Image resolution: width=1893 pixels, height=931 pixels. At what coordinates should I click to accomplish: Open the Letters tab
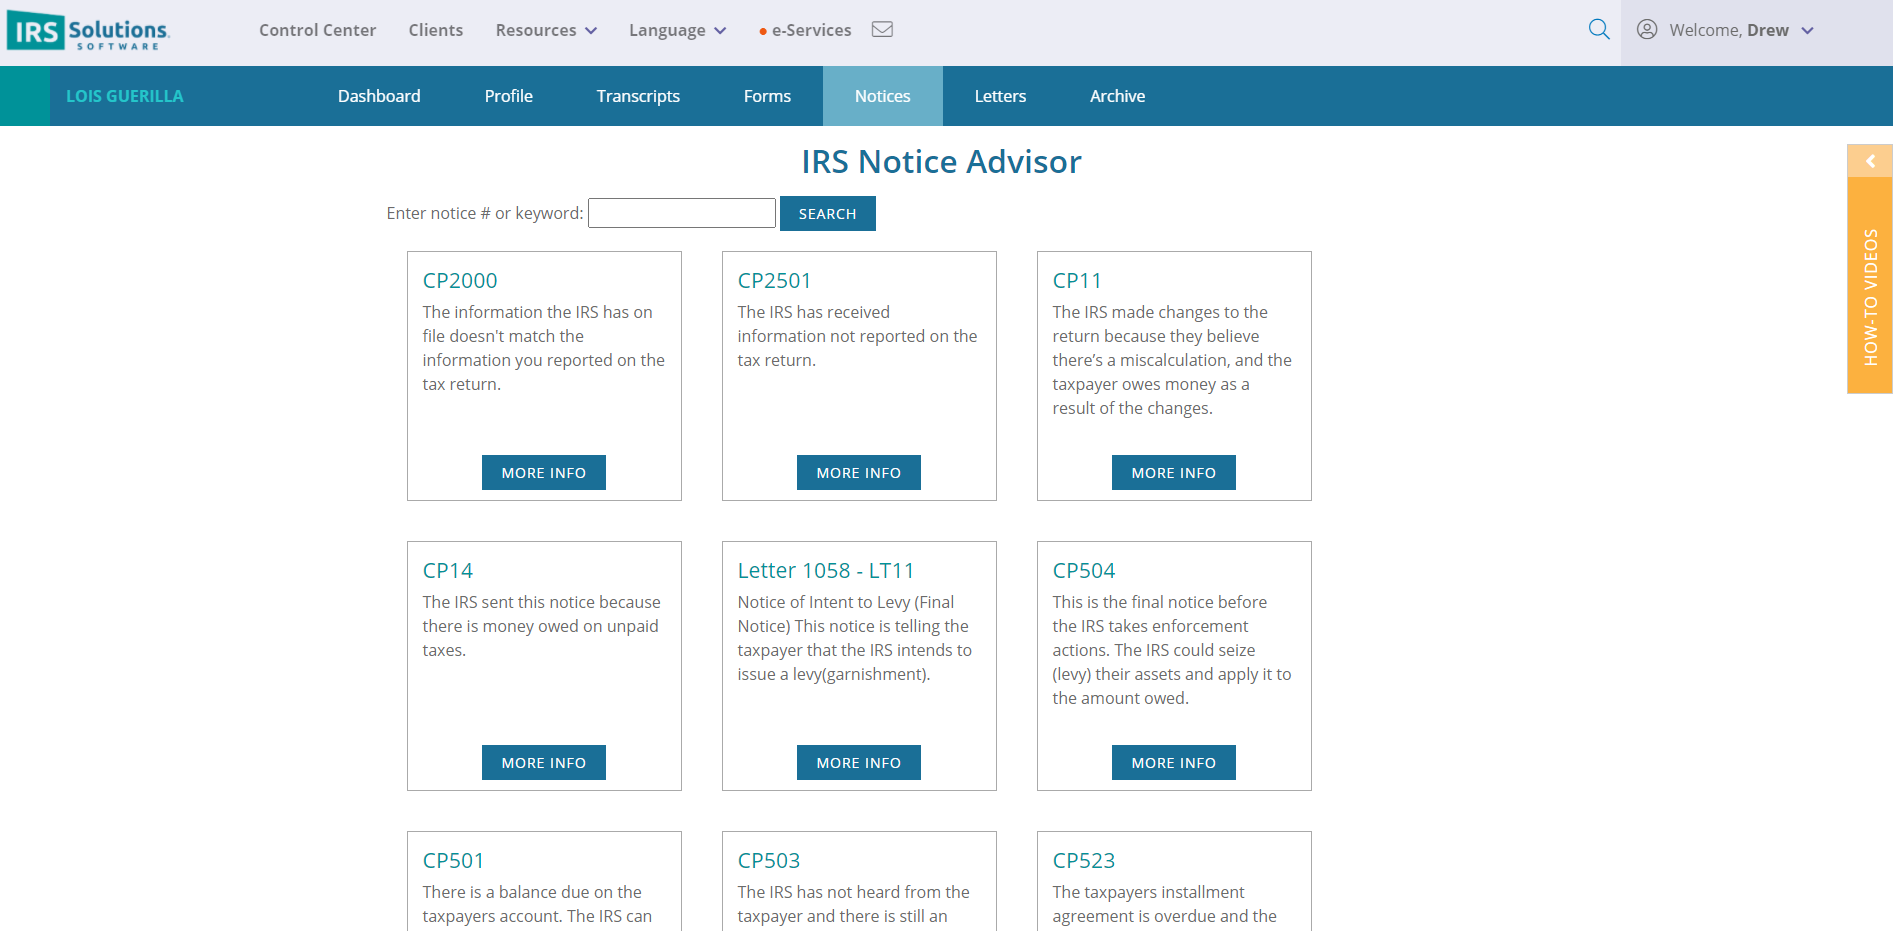[1000, 95]
